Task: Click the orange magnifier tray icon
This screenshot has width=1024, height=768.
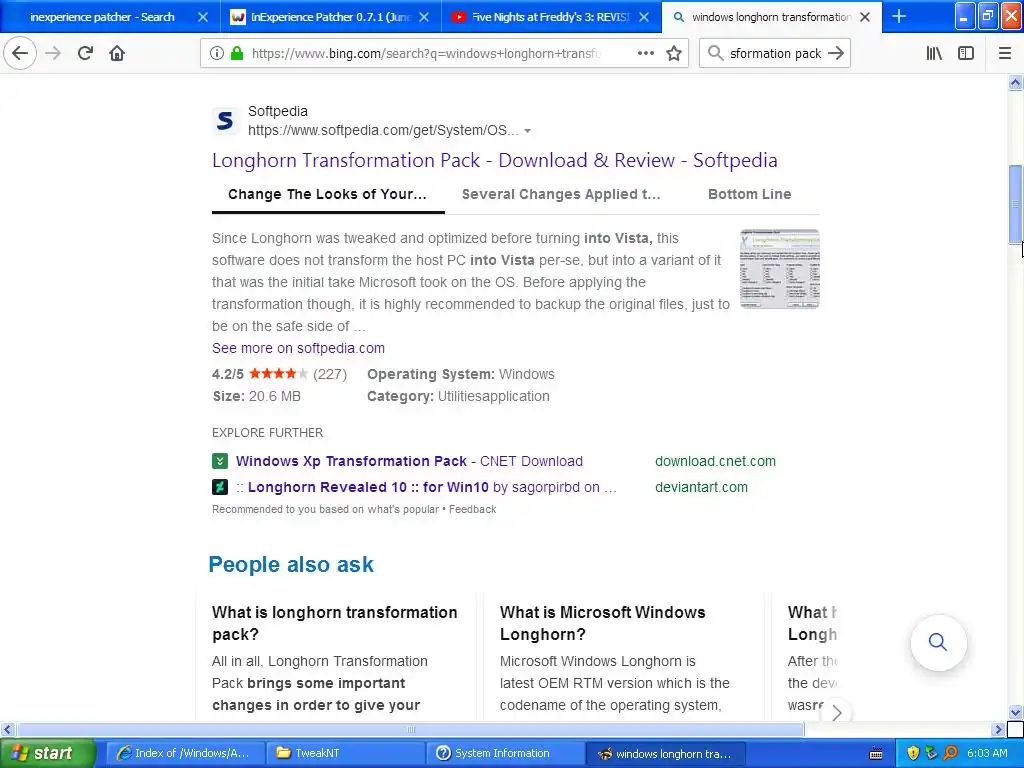Action: (950, 753)
